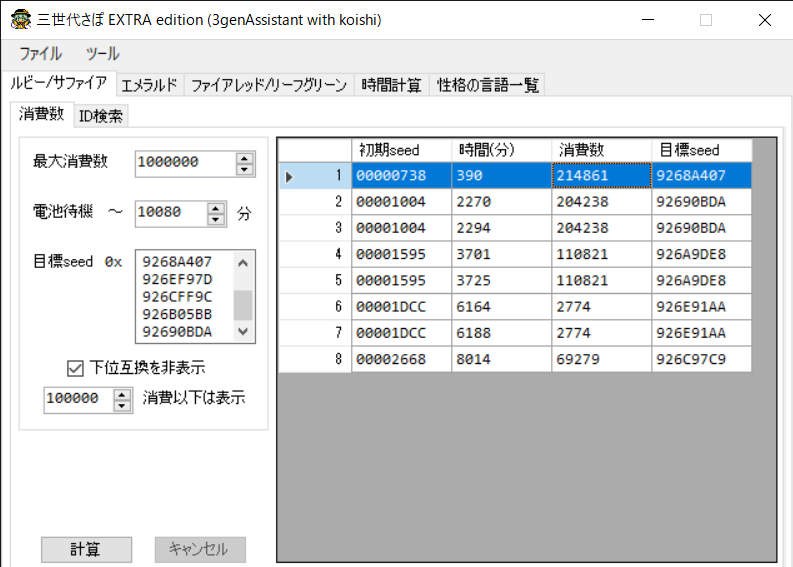Click 消費数 cell 110821 in row 4

point(601,255)
